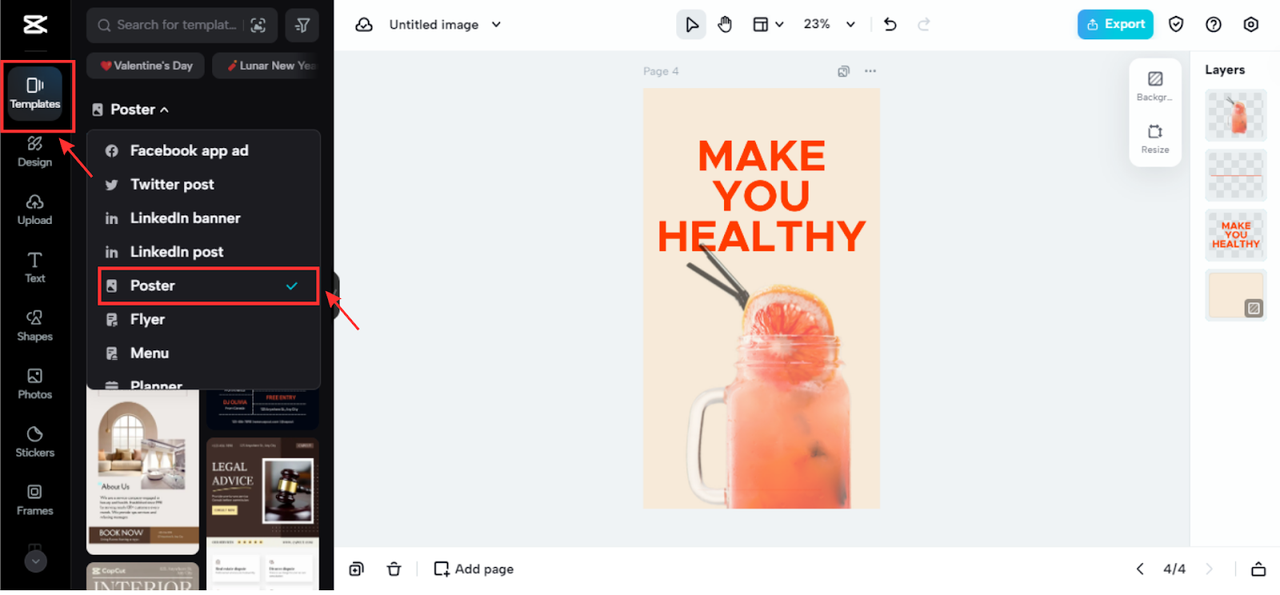
Task: Click the image search icon in search box
Action: (258, 25)
